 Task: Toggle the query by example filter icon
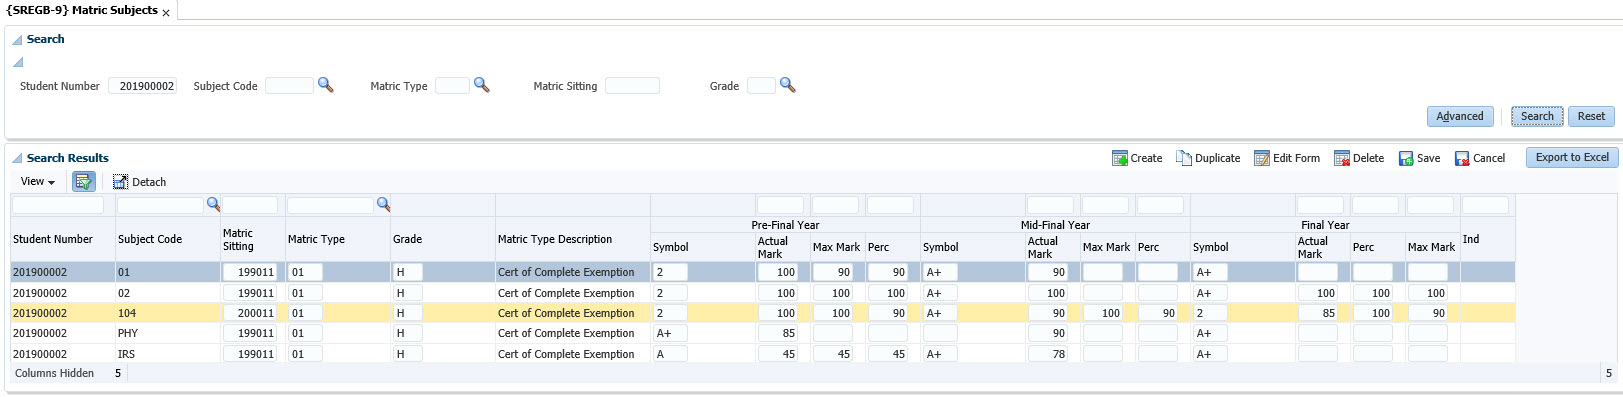pos(83,181)
